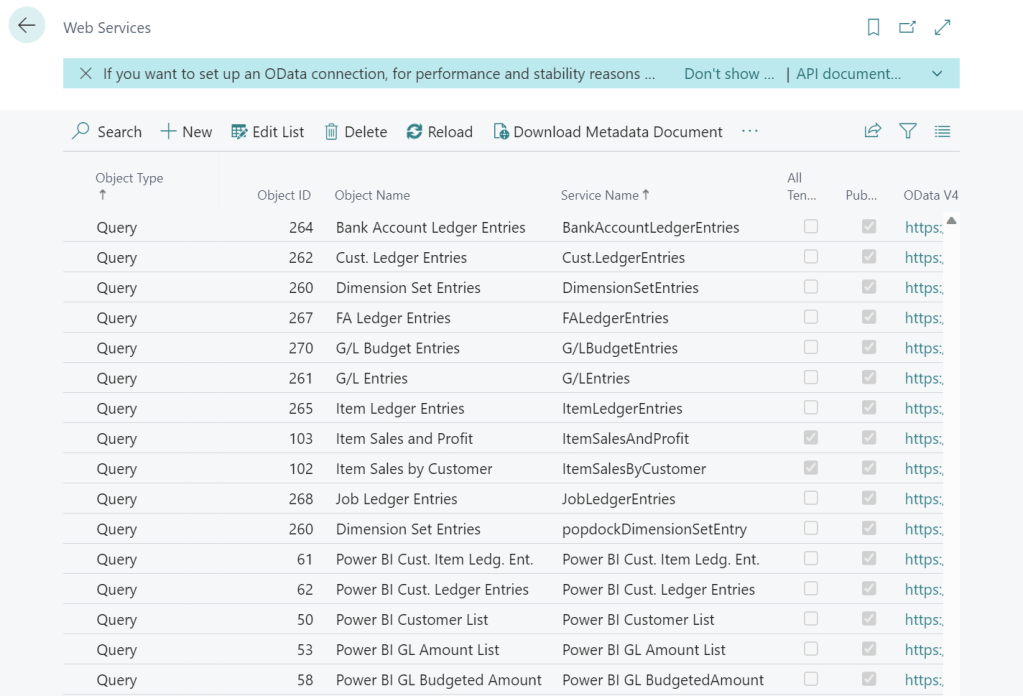Expand the page to full view

[942, 27]
